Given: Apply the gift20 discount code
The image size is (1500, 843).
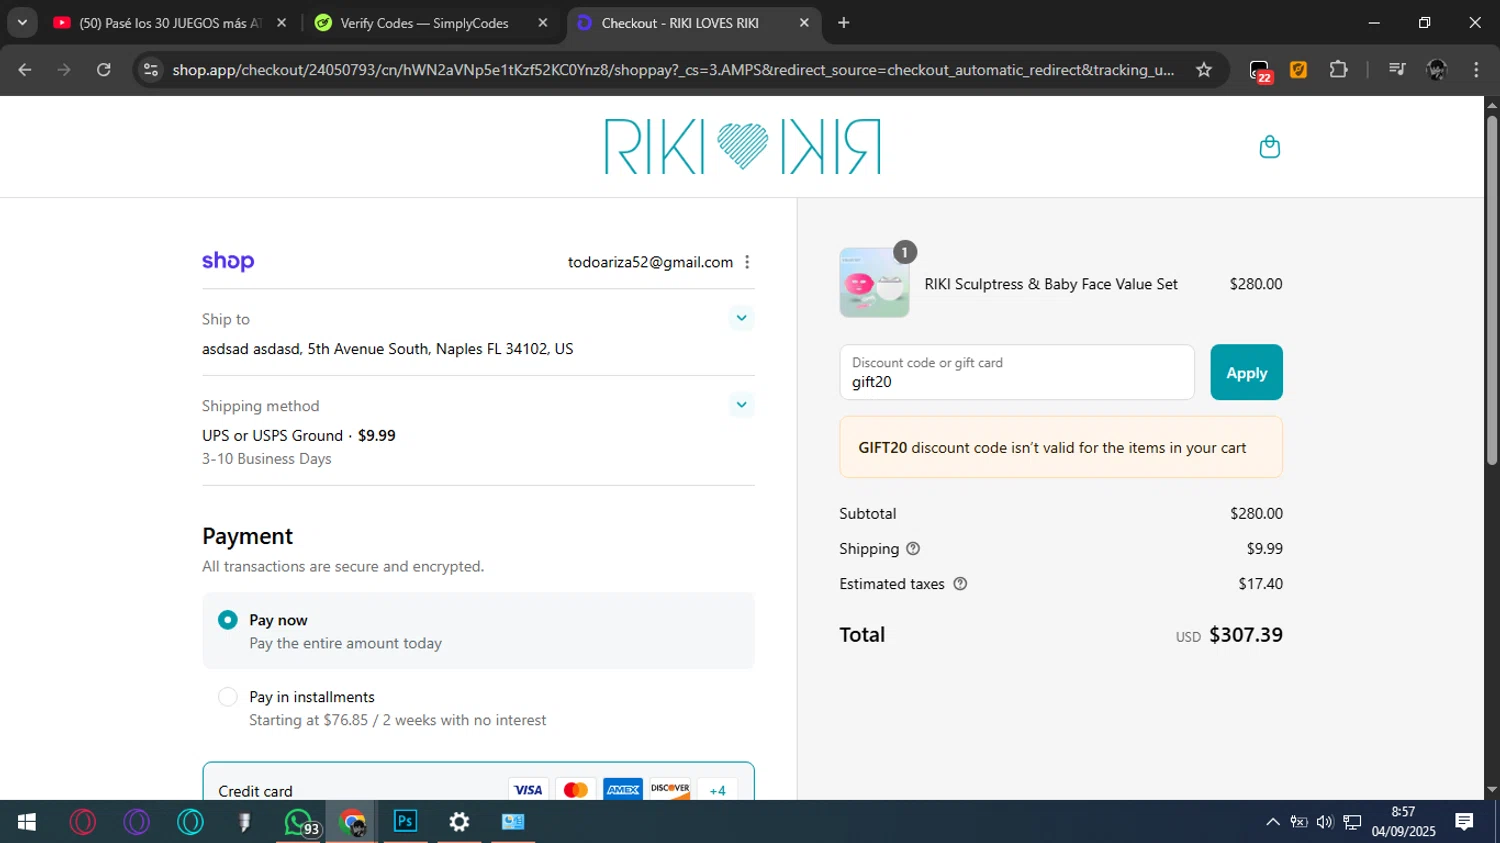Looking at the screenshot, I should pos(1246,372).
